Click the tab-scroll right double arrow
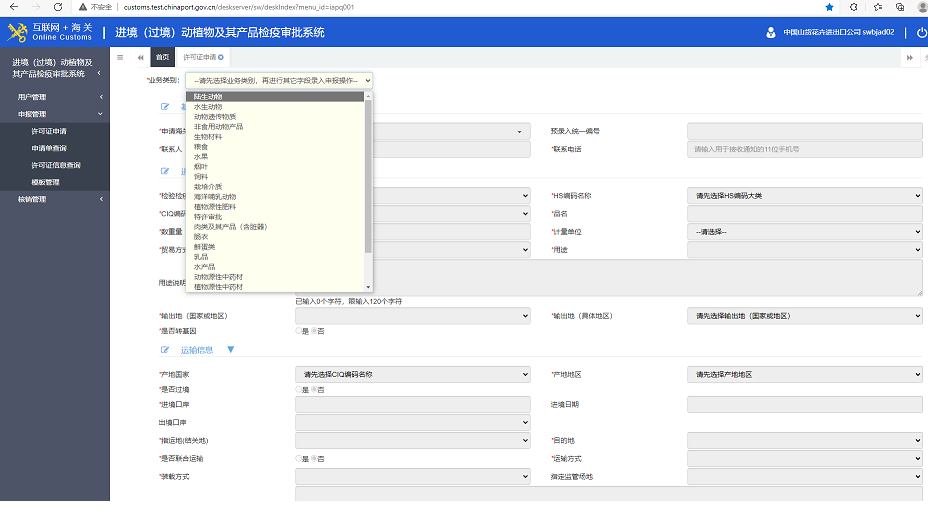This screenshot has width=928, height=513. pyautogui.click(x=910, y=57)
